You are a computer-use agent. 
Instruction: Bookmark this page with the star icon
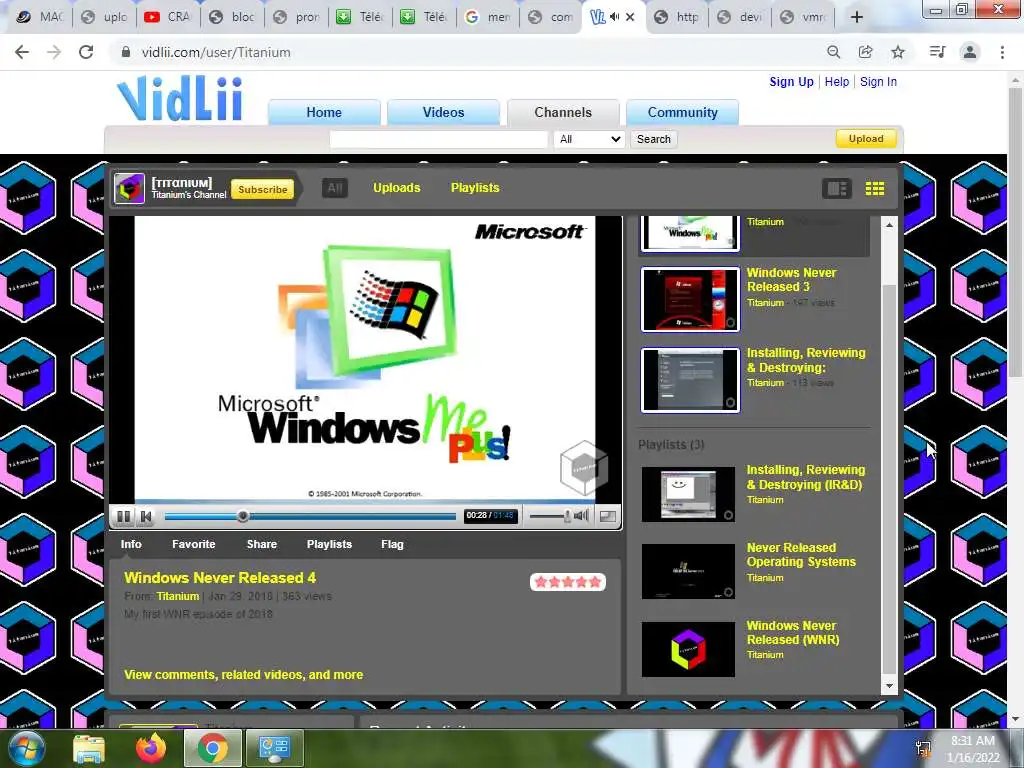898,52
